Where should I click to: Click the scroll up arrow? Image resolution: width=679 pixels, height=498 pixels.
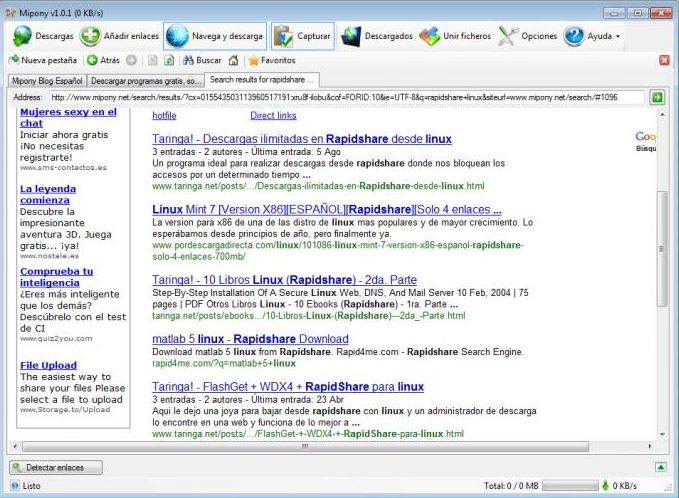point(662,114)
